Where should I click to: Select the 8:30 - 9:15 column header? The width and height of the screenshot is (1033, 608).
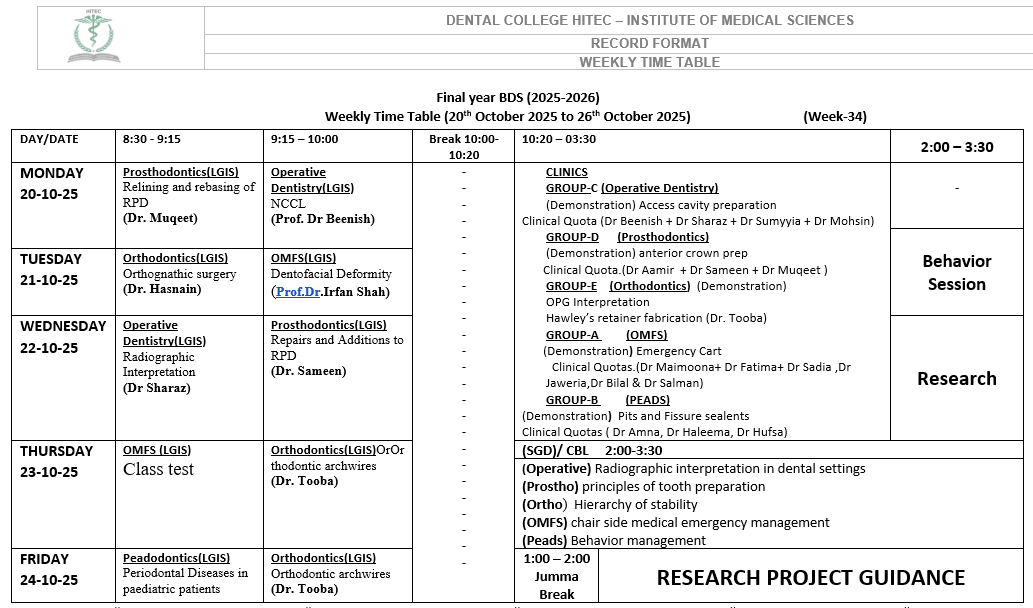[x=151, y=139]
